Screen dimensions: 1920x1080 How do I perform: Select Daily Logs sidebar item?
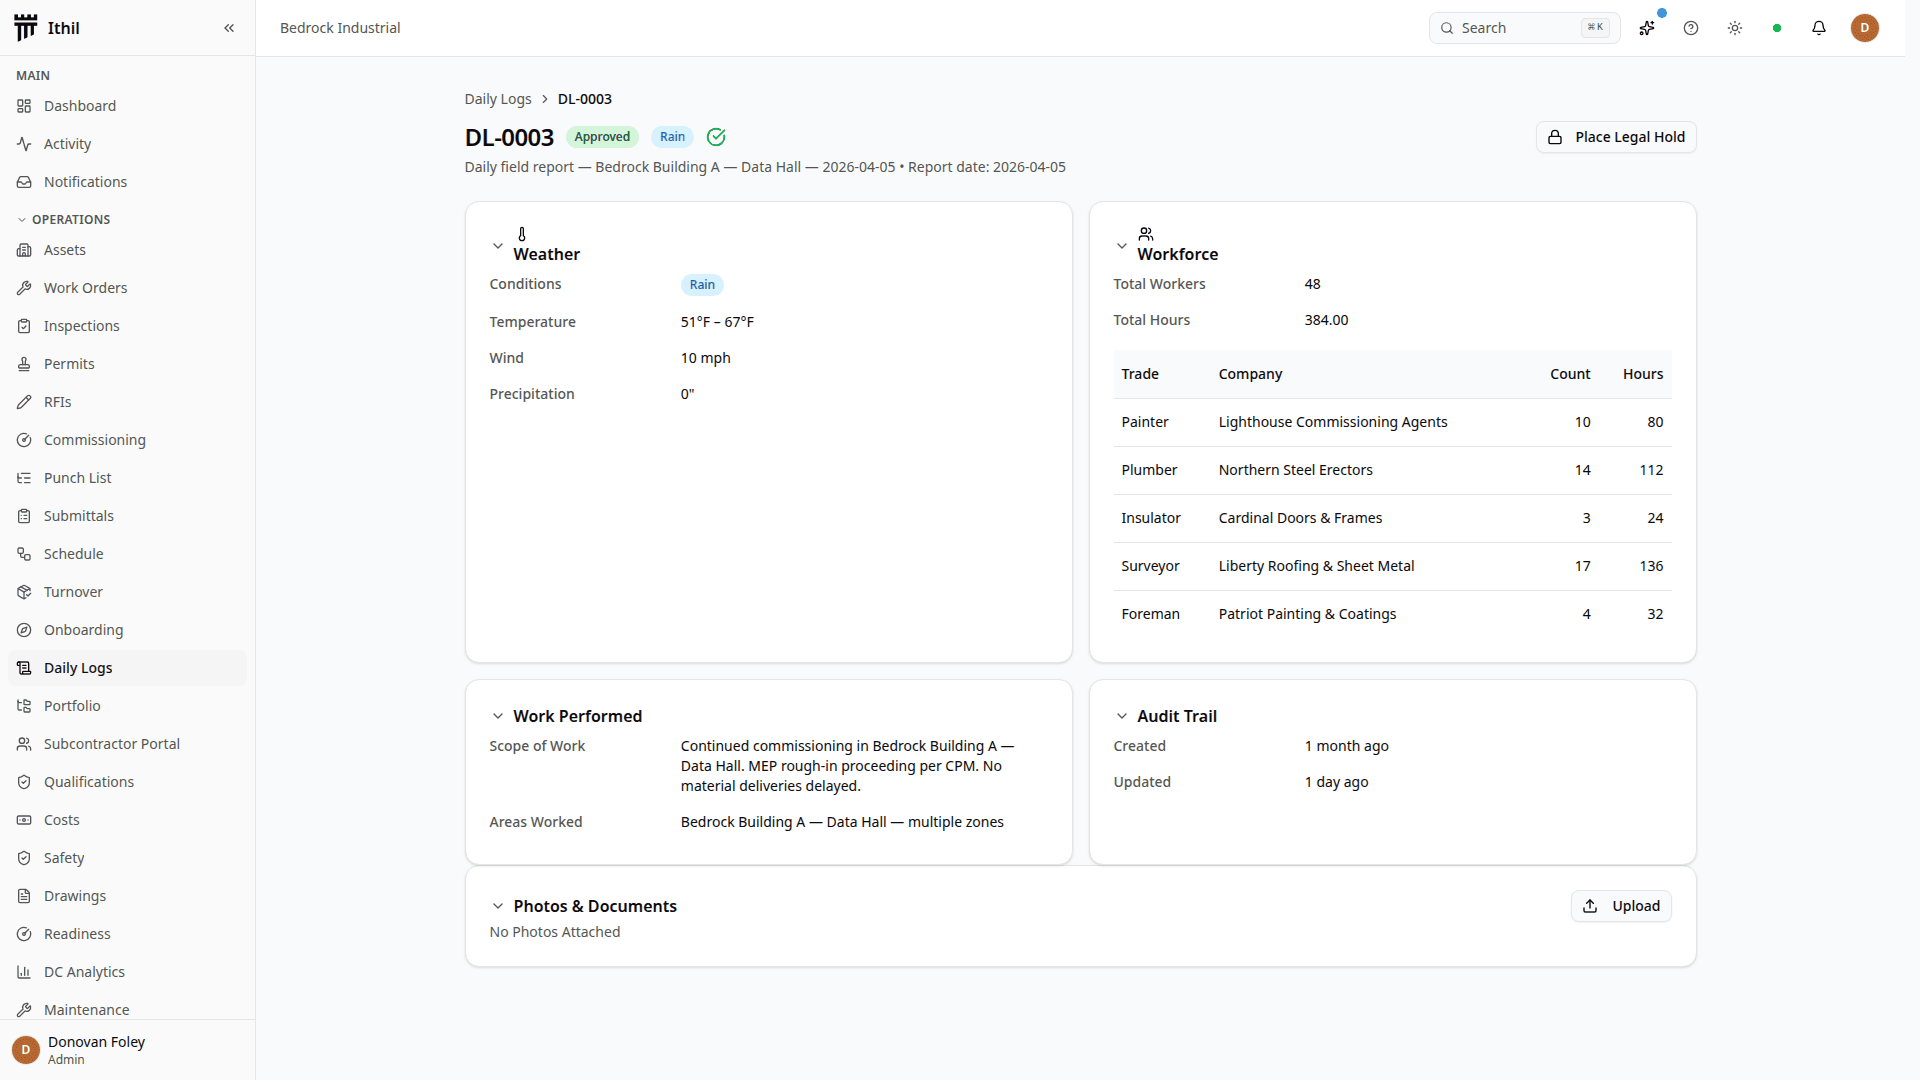127,668
